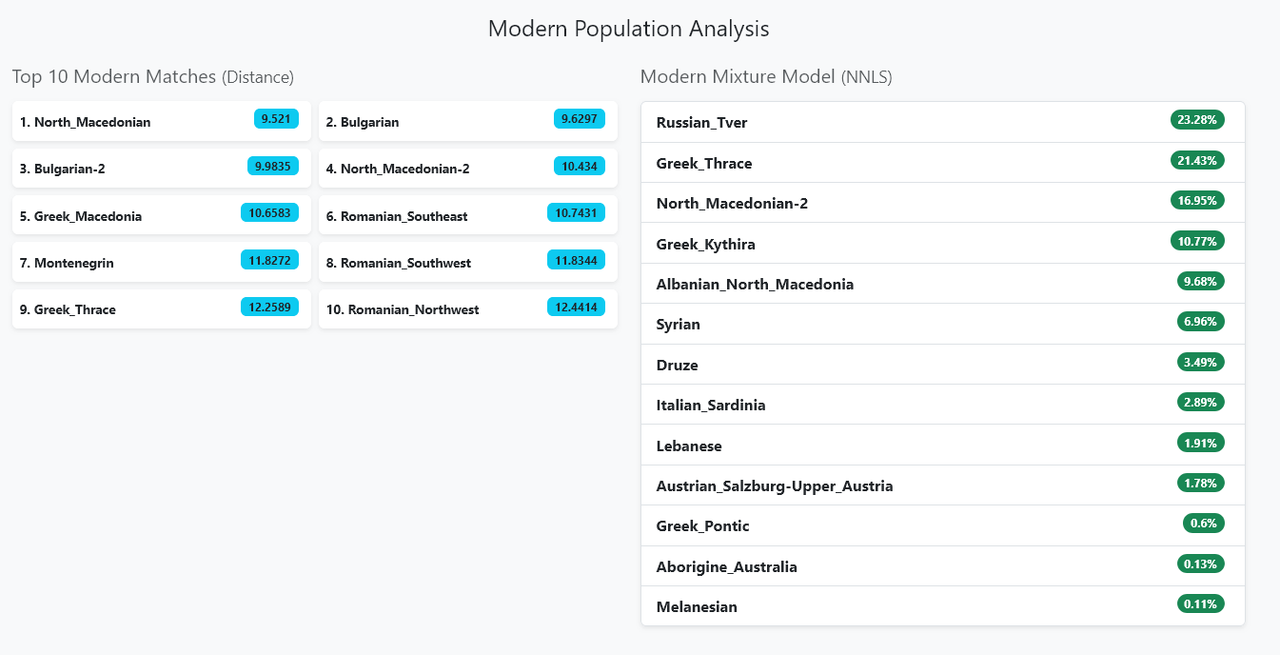Click the 9.521 distance badge
The image size is (1280, 655).
(x=276, y=119)
